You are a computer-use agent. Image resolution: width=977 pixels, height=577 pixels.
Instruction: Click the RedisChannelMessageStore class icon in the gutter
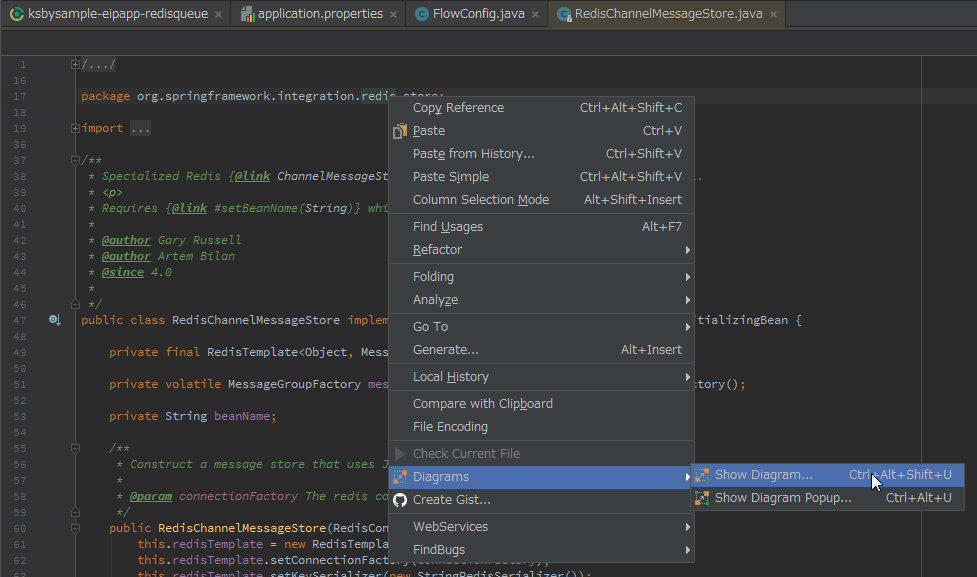54,319
